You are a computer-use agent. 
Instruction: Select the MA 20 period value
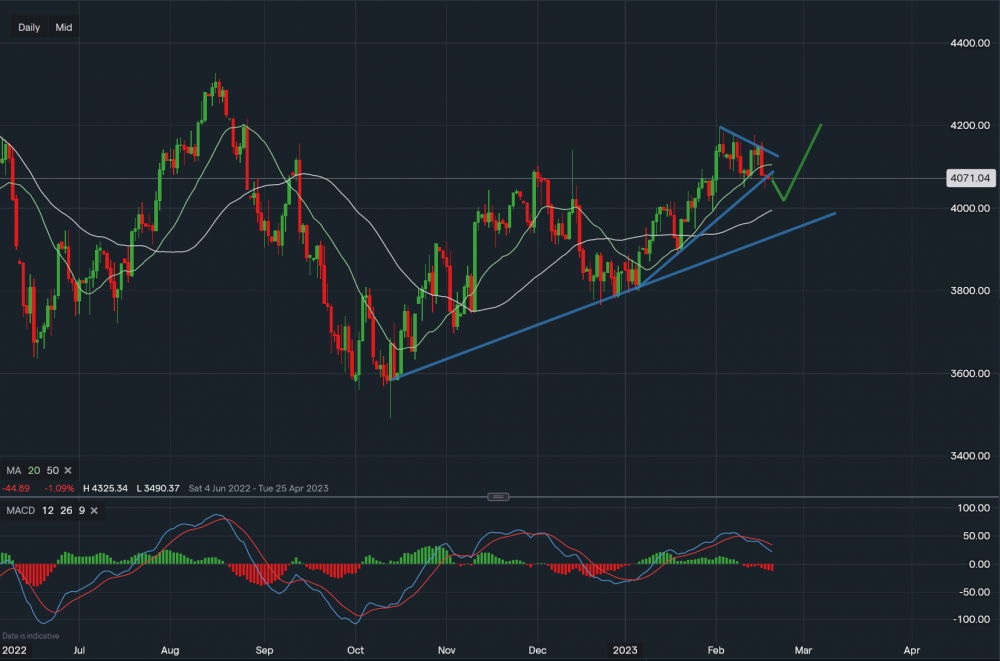[35, 470]
